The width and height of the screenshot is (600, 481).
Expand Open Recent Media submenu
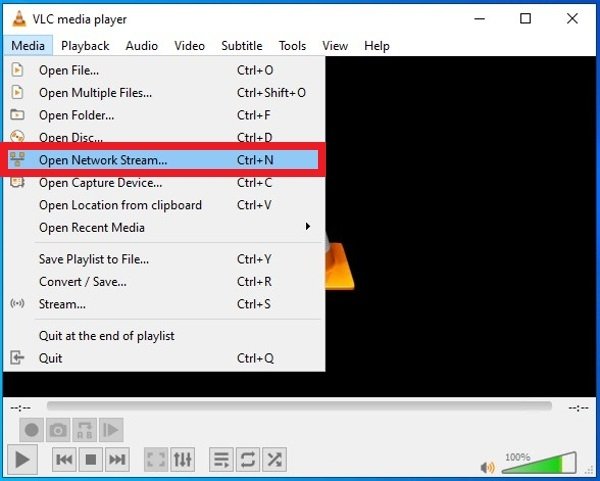(164, 228)
